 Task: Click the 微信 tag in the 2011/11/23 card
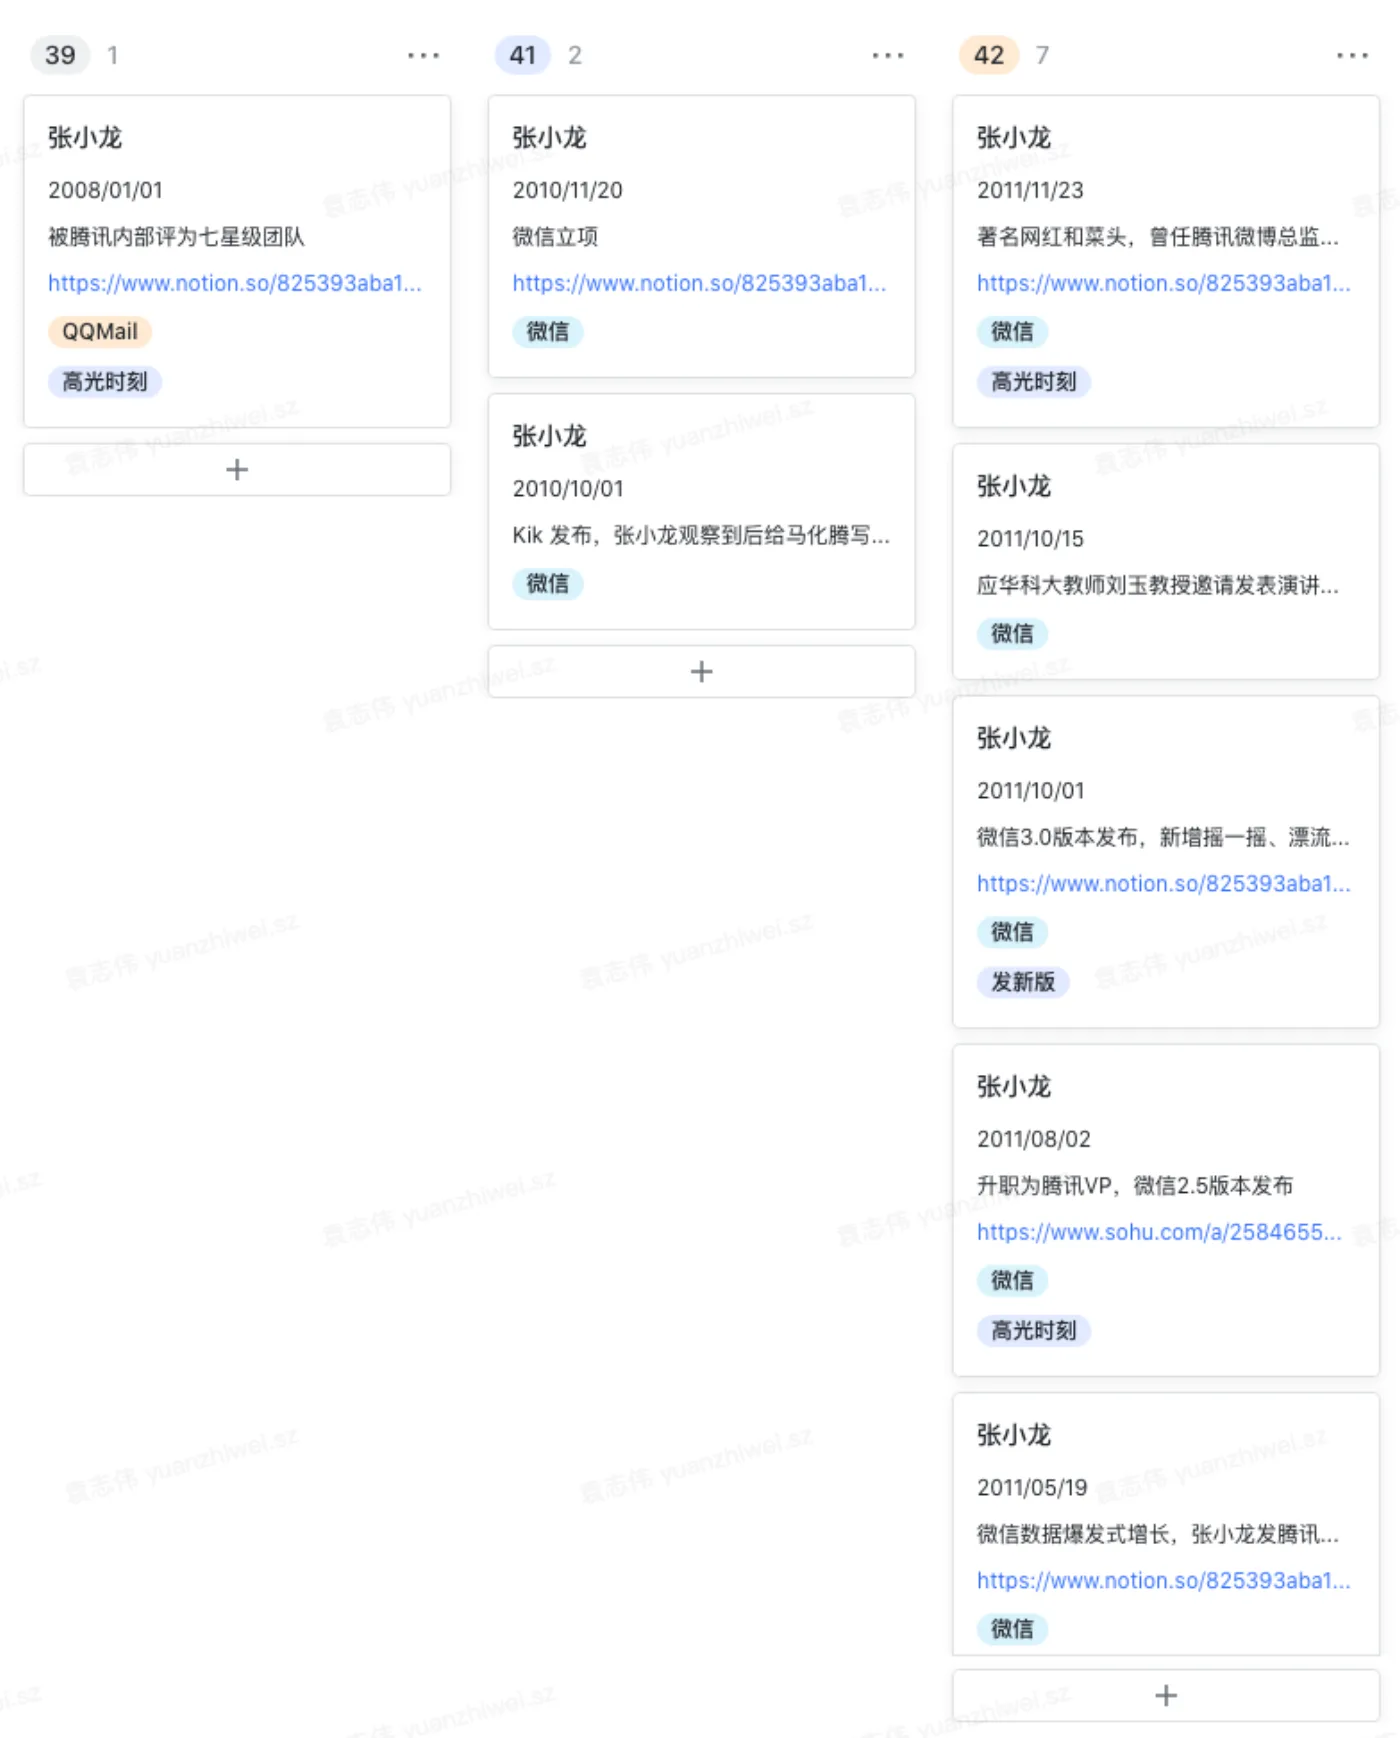[x=1012, y=332]
